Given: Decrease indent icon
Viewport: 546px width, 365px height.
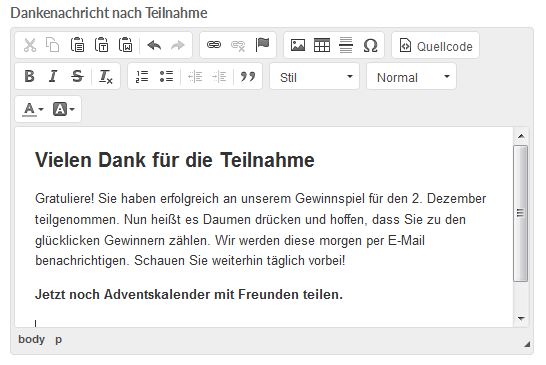Looking at the screenshot, I should pos(195,76).
